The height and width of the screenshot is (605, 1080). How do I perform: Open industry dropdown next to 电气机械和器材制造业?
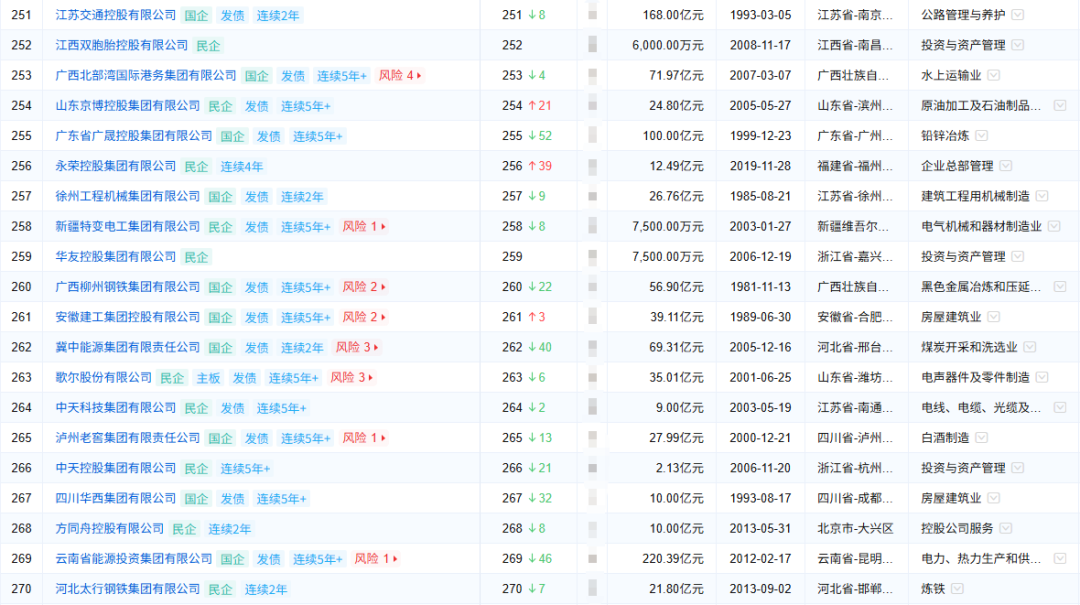(1054, 226)
